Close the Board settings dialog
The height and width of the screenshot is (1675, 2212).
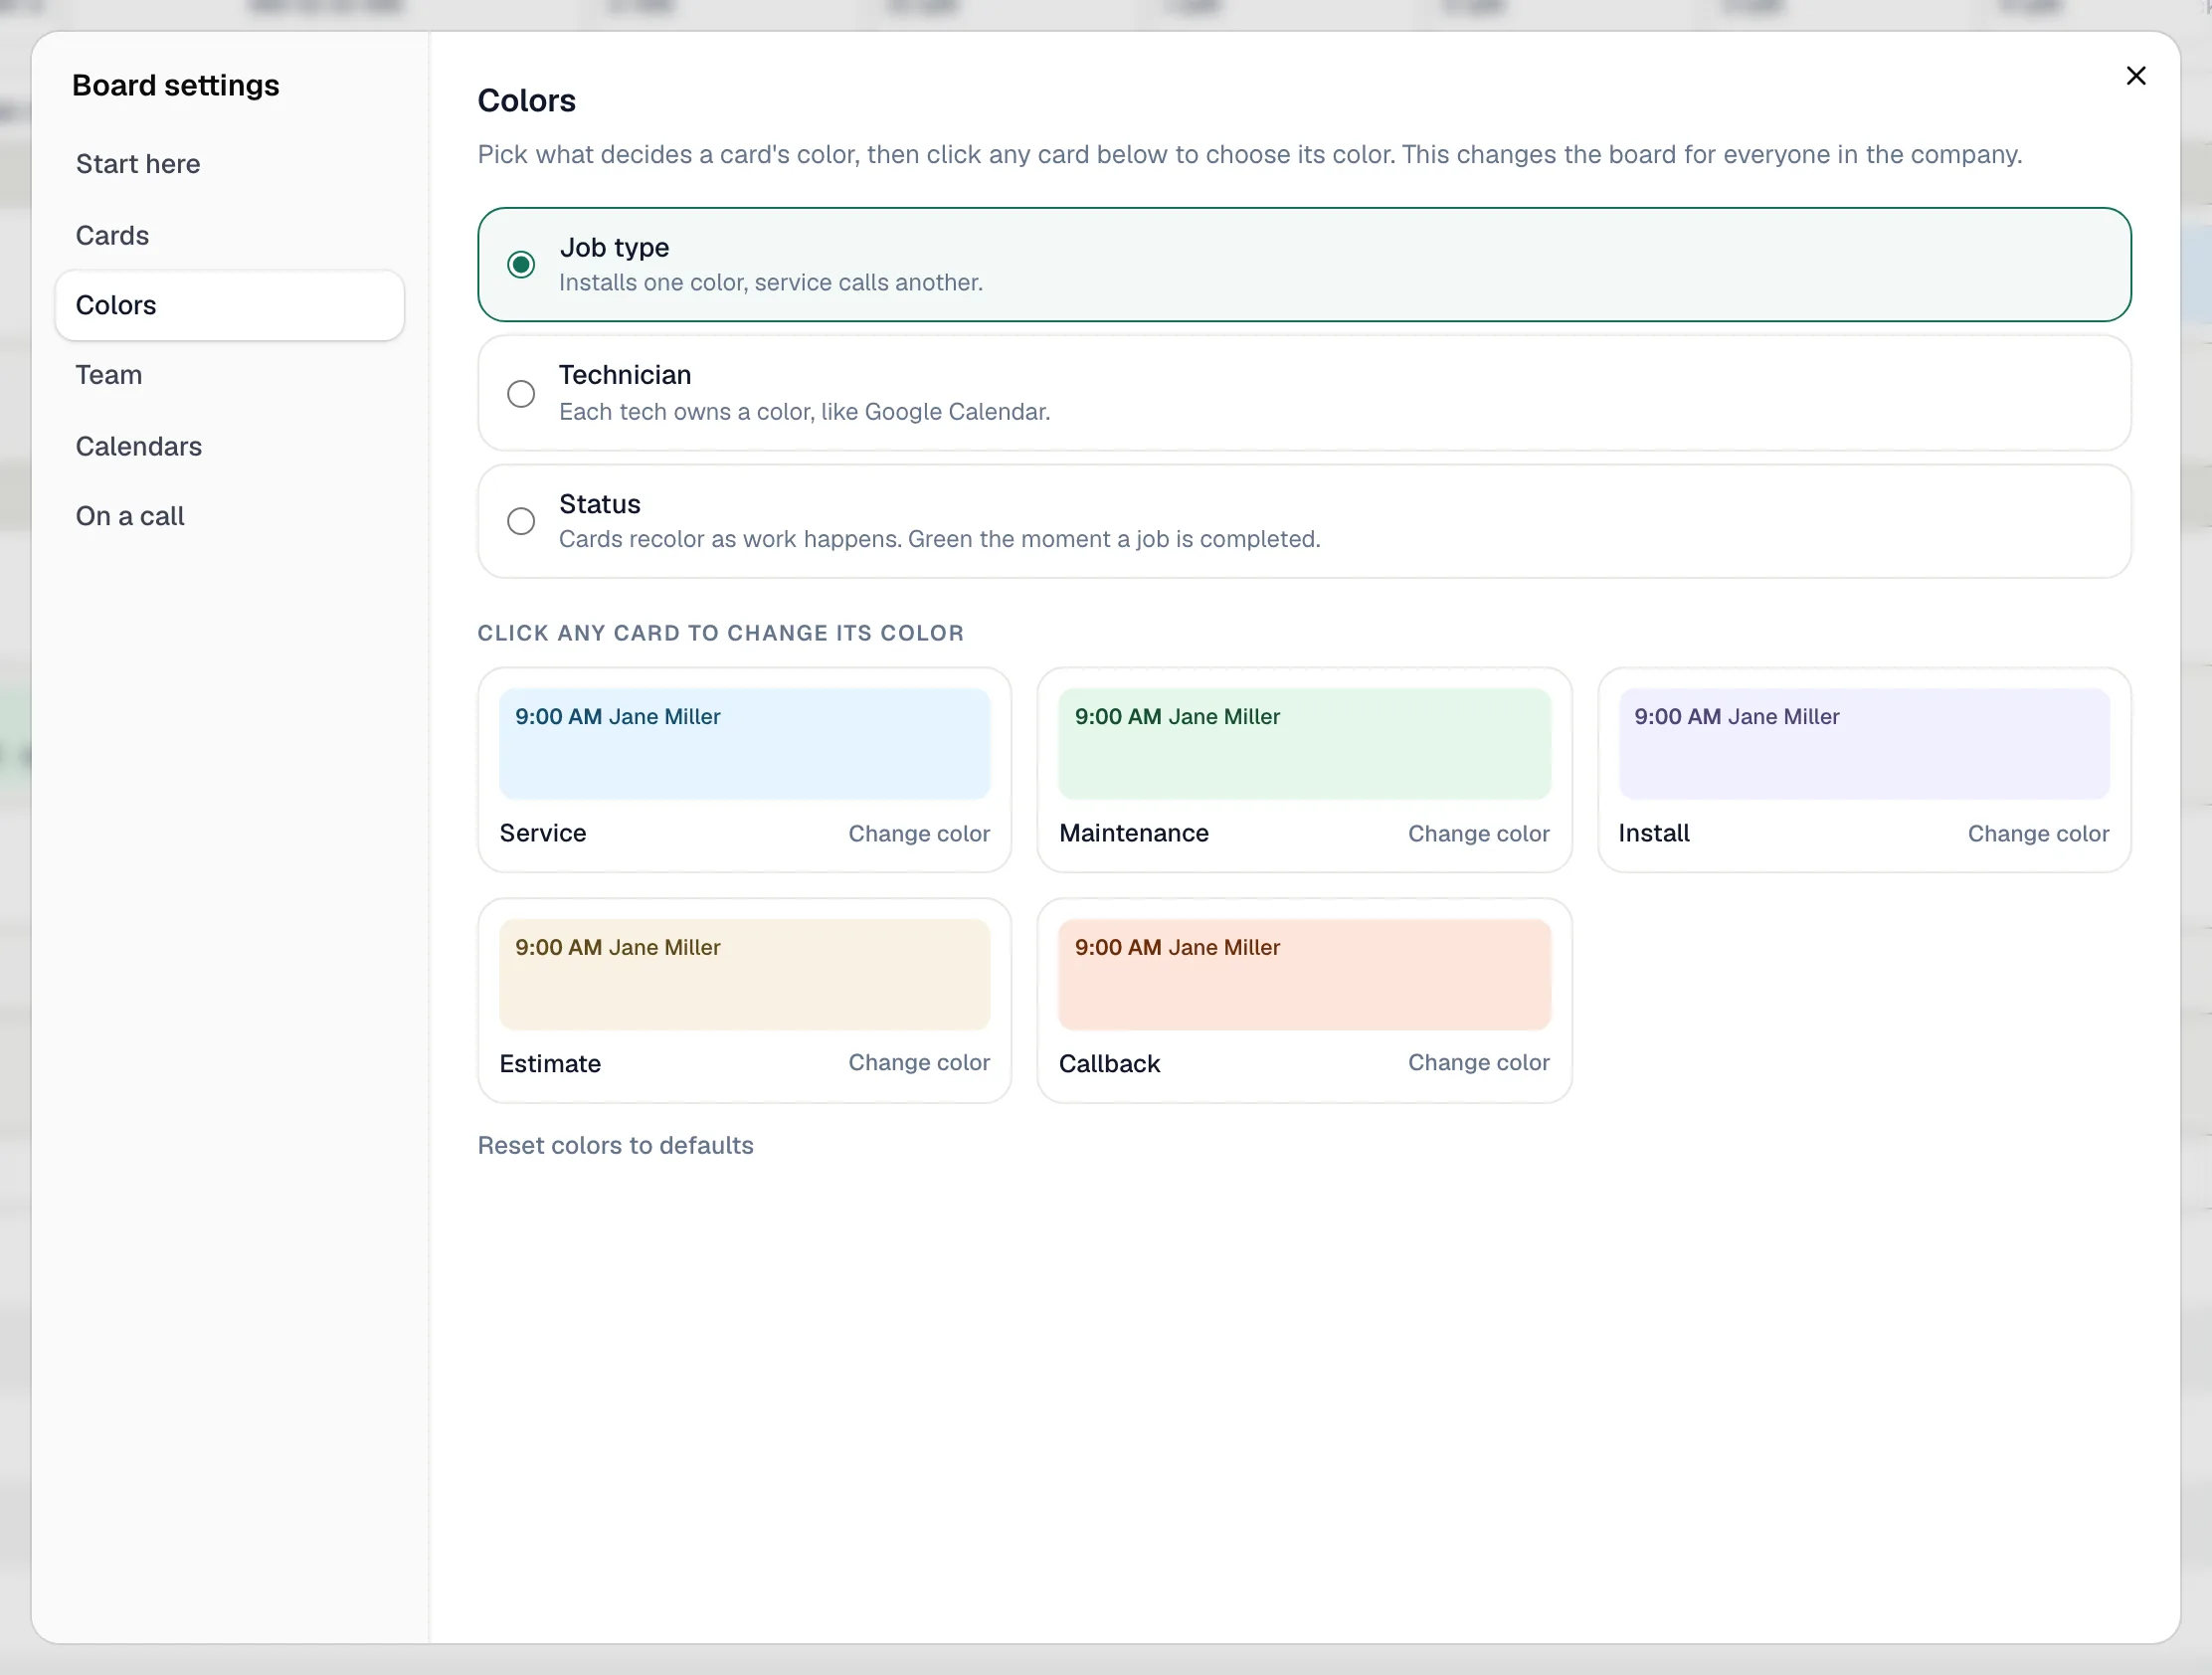(2135, 76)
